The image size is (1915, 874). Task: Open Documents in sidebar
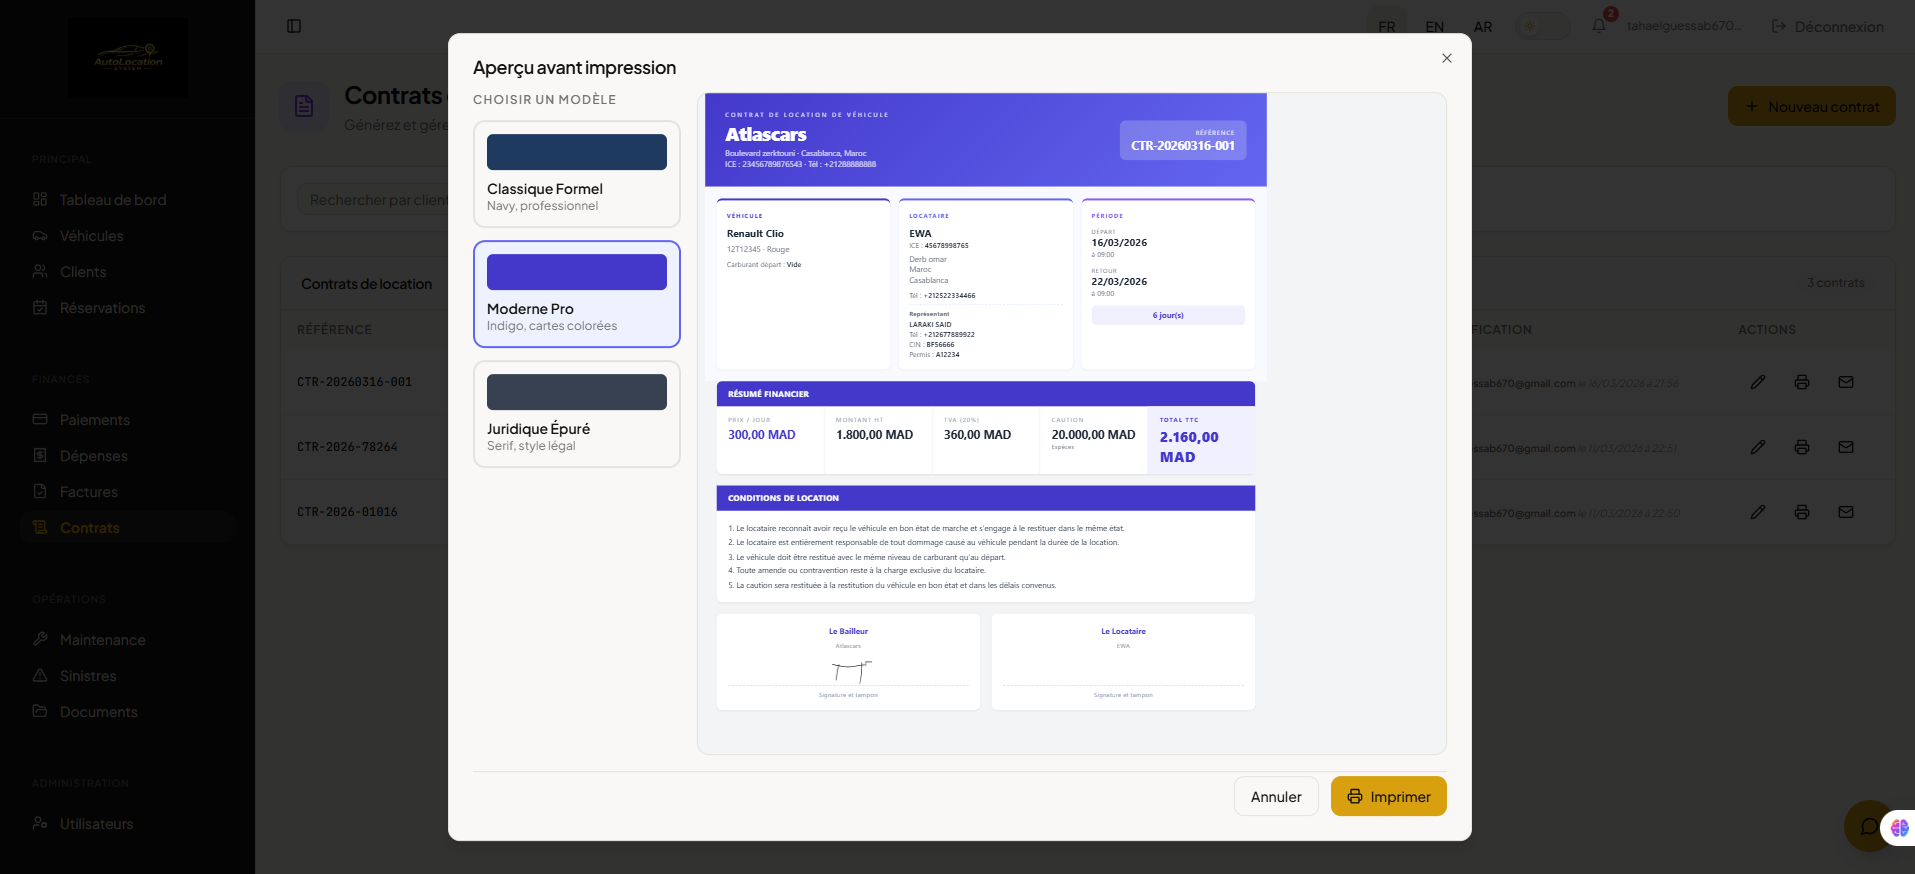tap(128, 712)
